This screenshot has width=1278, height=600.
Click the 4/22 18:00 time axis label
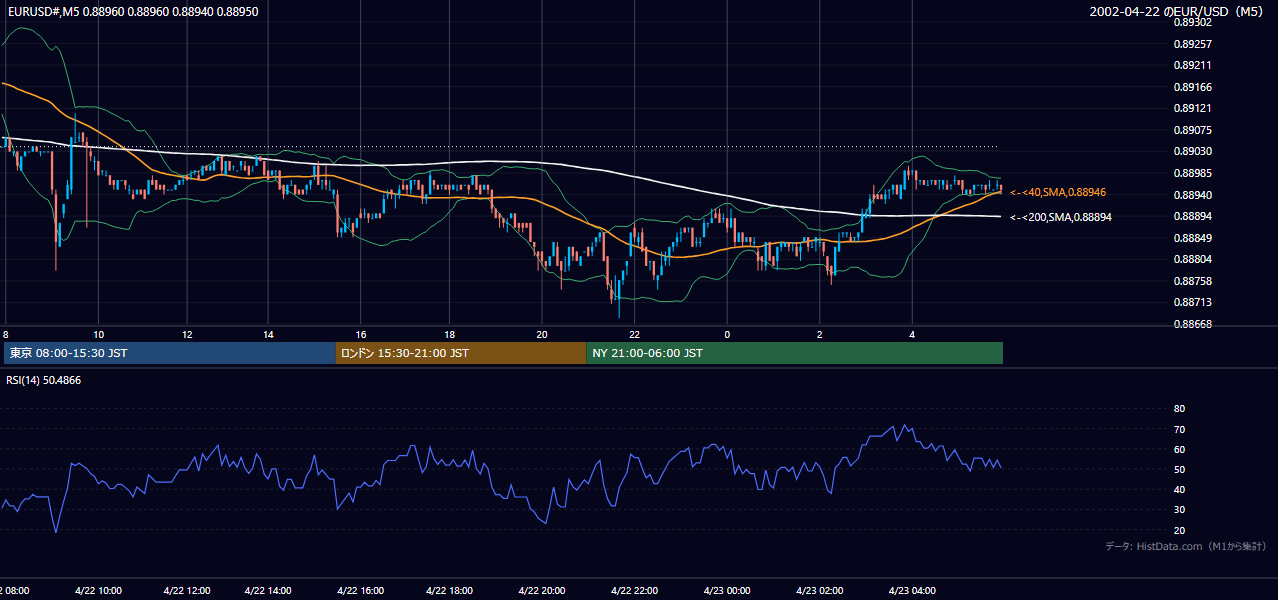pyautogui.click(x=449, y=591)
